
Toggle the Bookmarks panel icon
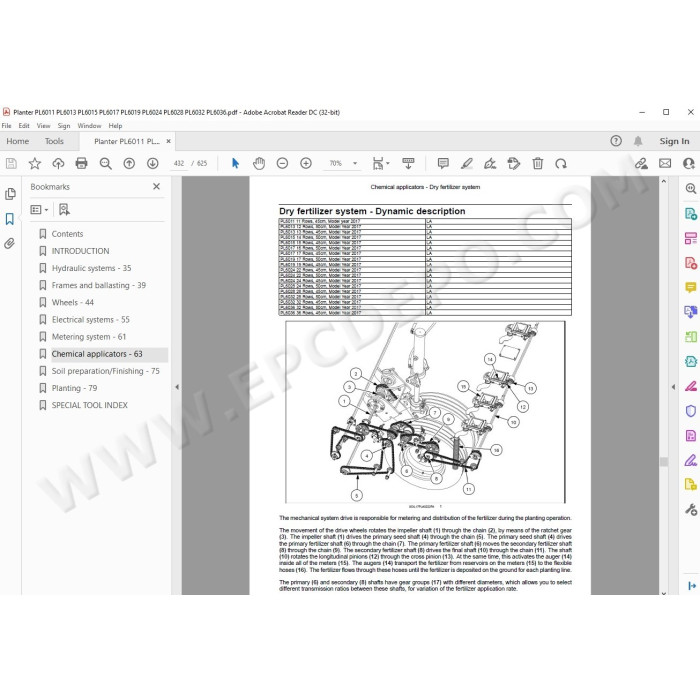pos(10,219)
